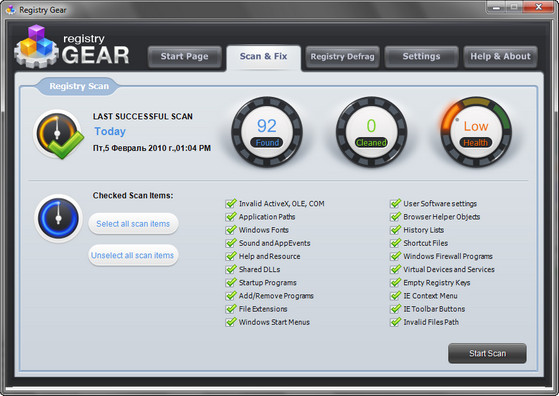Close the Registry Gear window
The height and width of the screenshot is (396, 559).
pos(539,7)
